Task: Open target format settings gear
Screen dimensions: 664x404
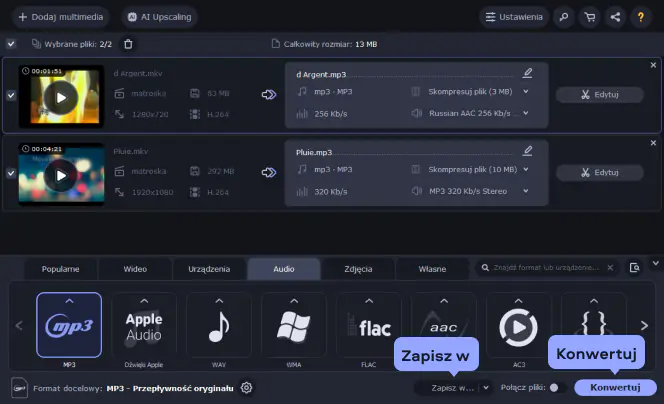Action: (x=246, y=387)
